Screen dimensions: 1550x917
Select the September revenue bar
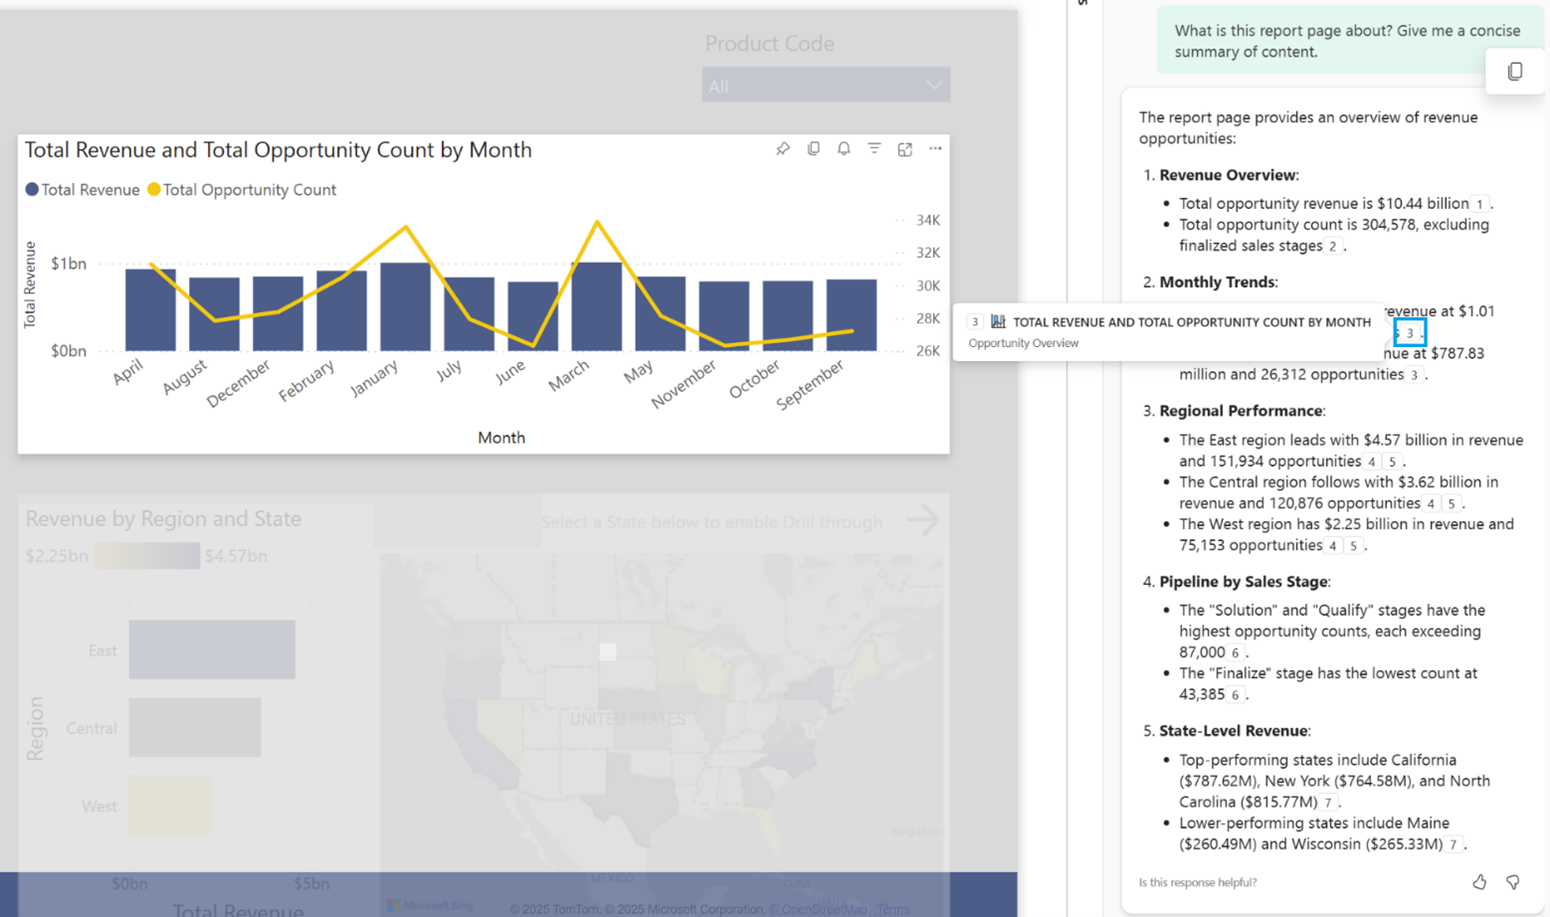click(852, 315)
